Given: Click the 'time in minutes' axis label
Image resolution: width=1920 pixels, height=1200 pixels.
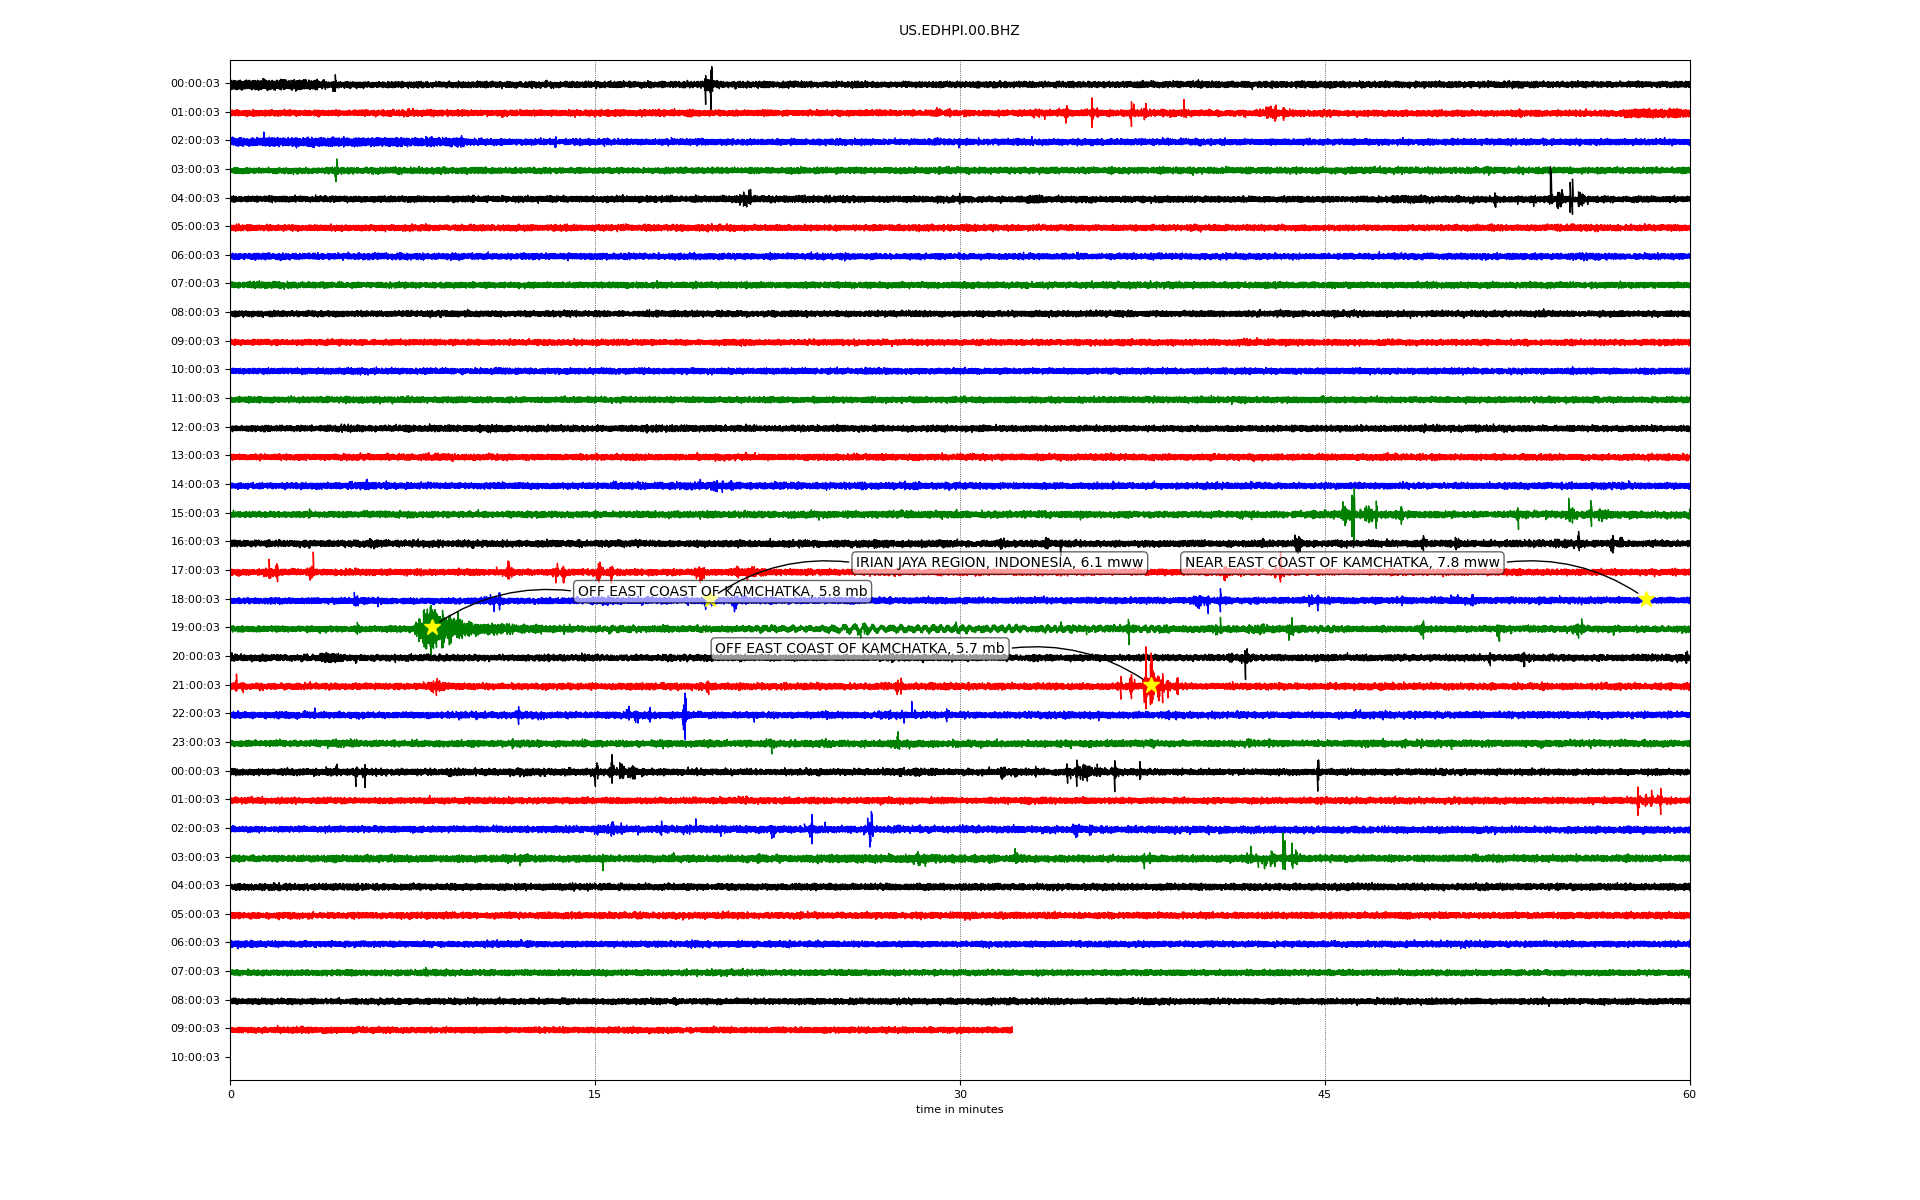Looking at the screenshot, I should pyautogui.click(x=959, y=1109).
